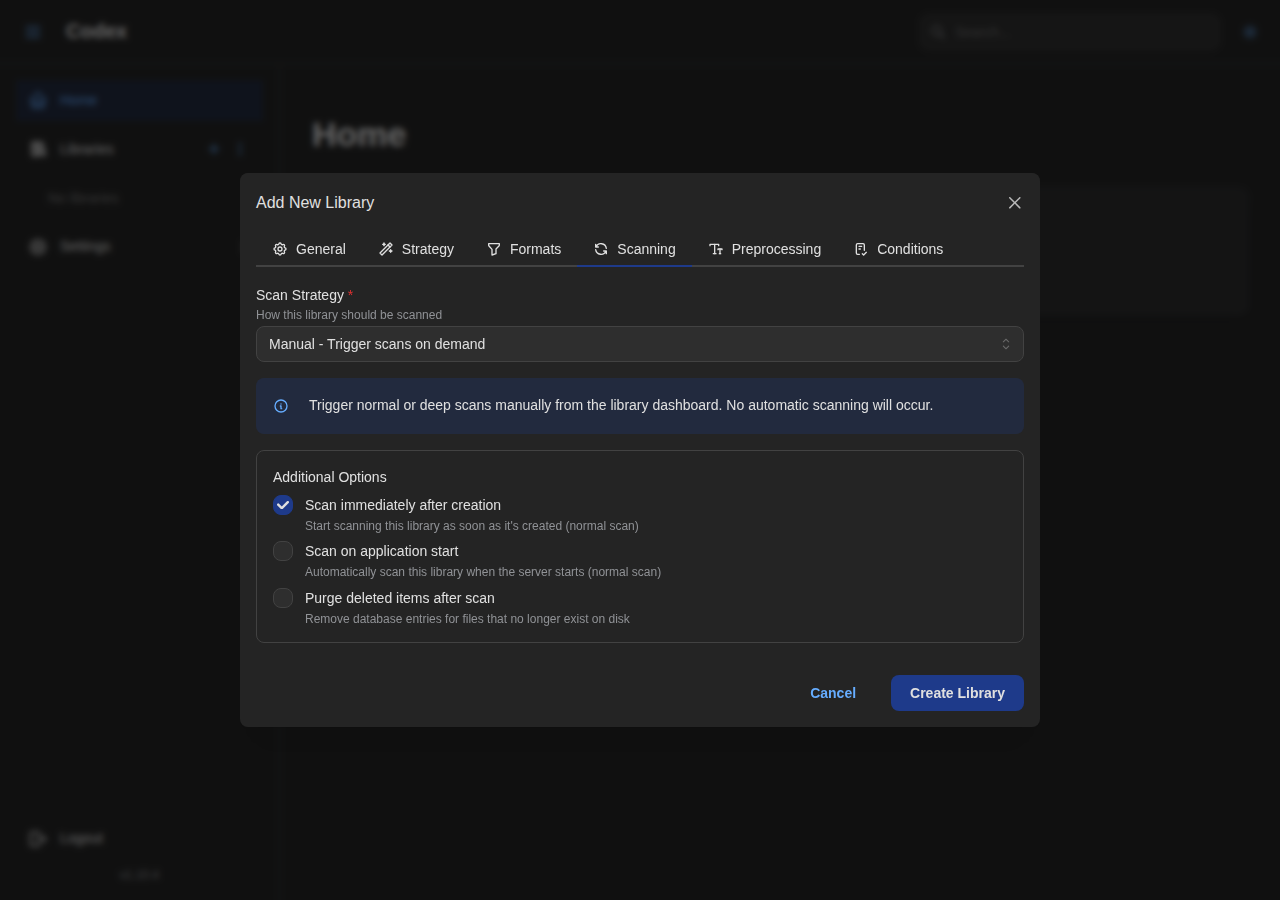Screen dimensions: 1280x900
Task: Enable Purge deleted items after scan
Action: tap(282, 597)
